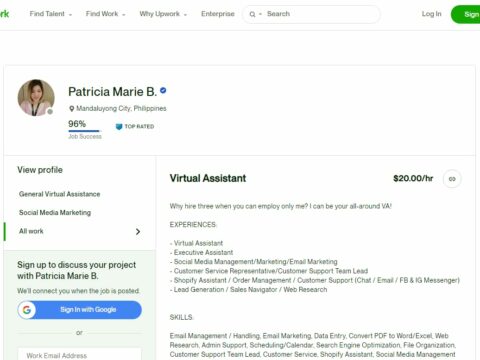
Task: Expand All work chevron arrow
Action: point(138,231)
